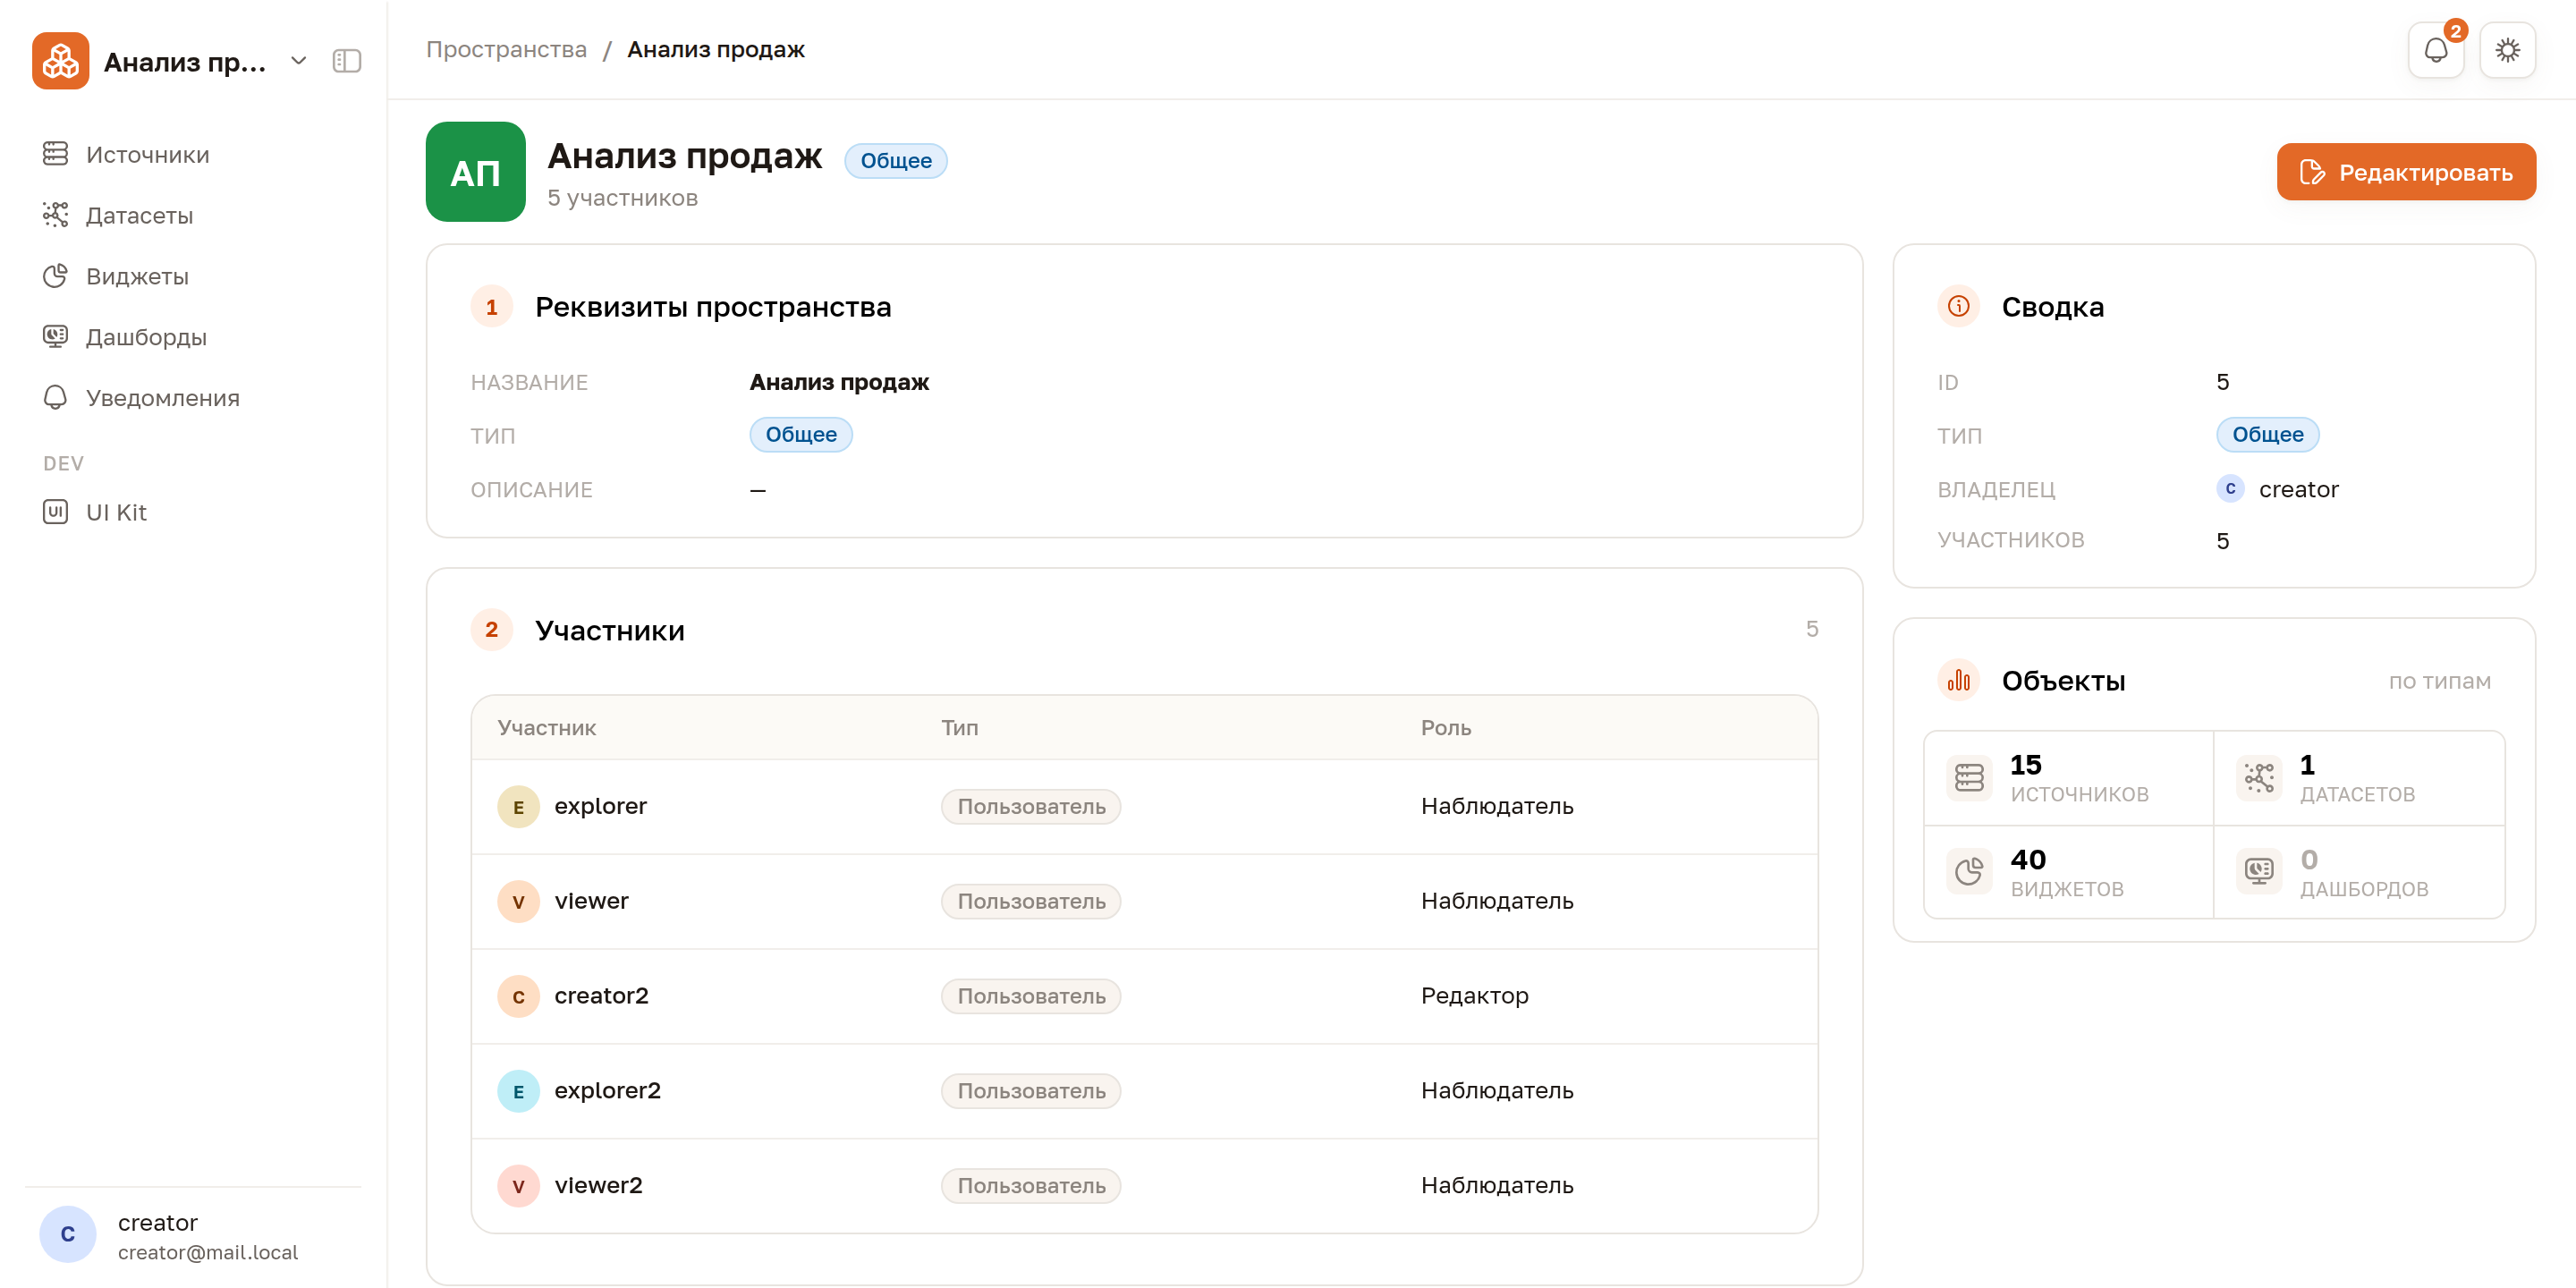Click the Общее badge beside the title
2576x1288 pixels.
coord(896,161)
